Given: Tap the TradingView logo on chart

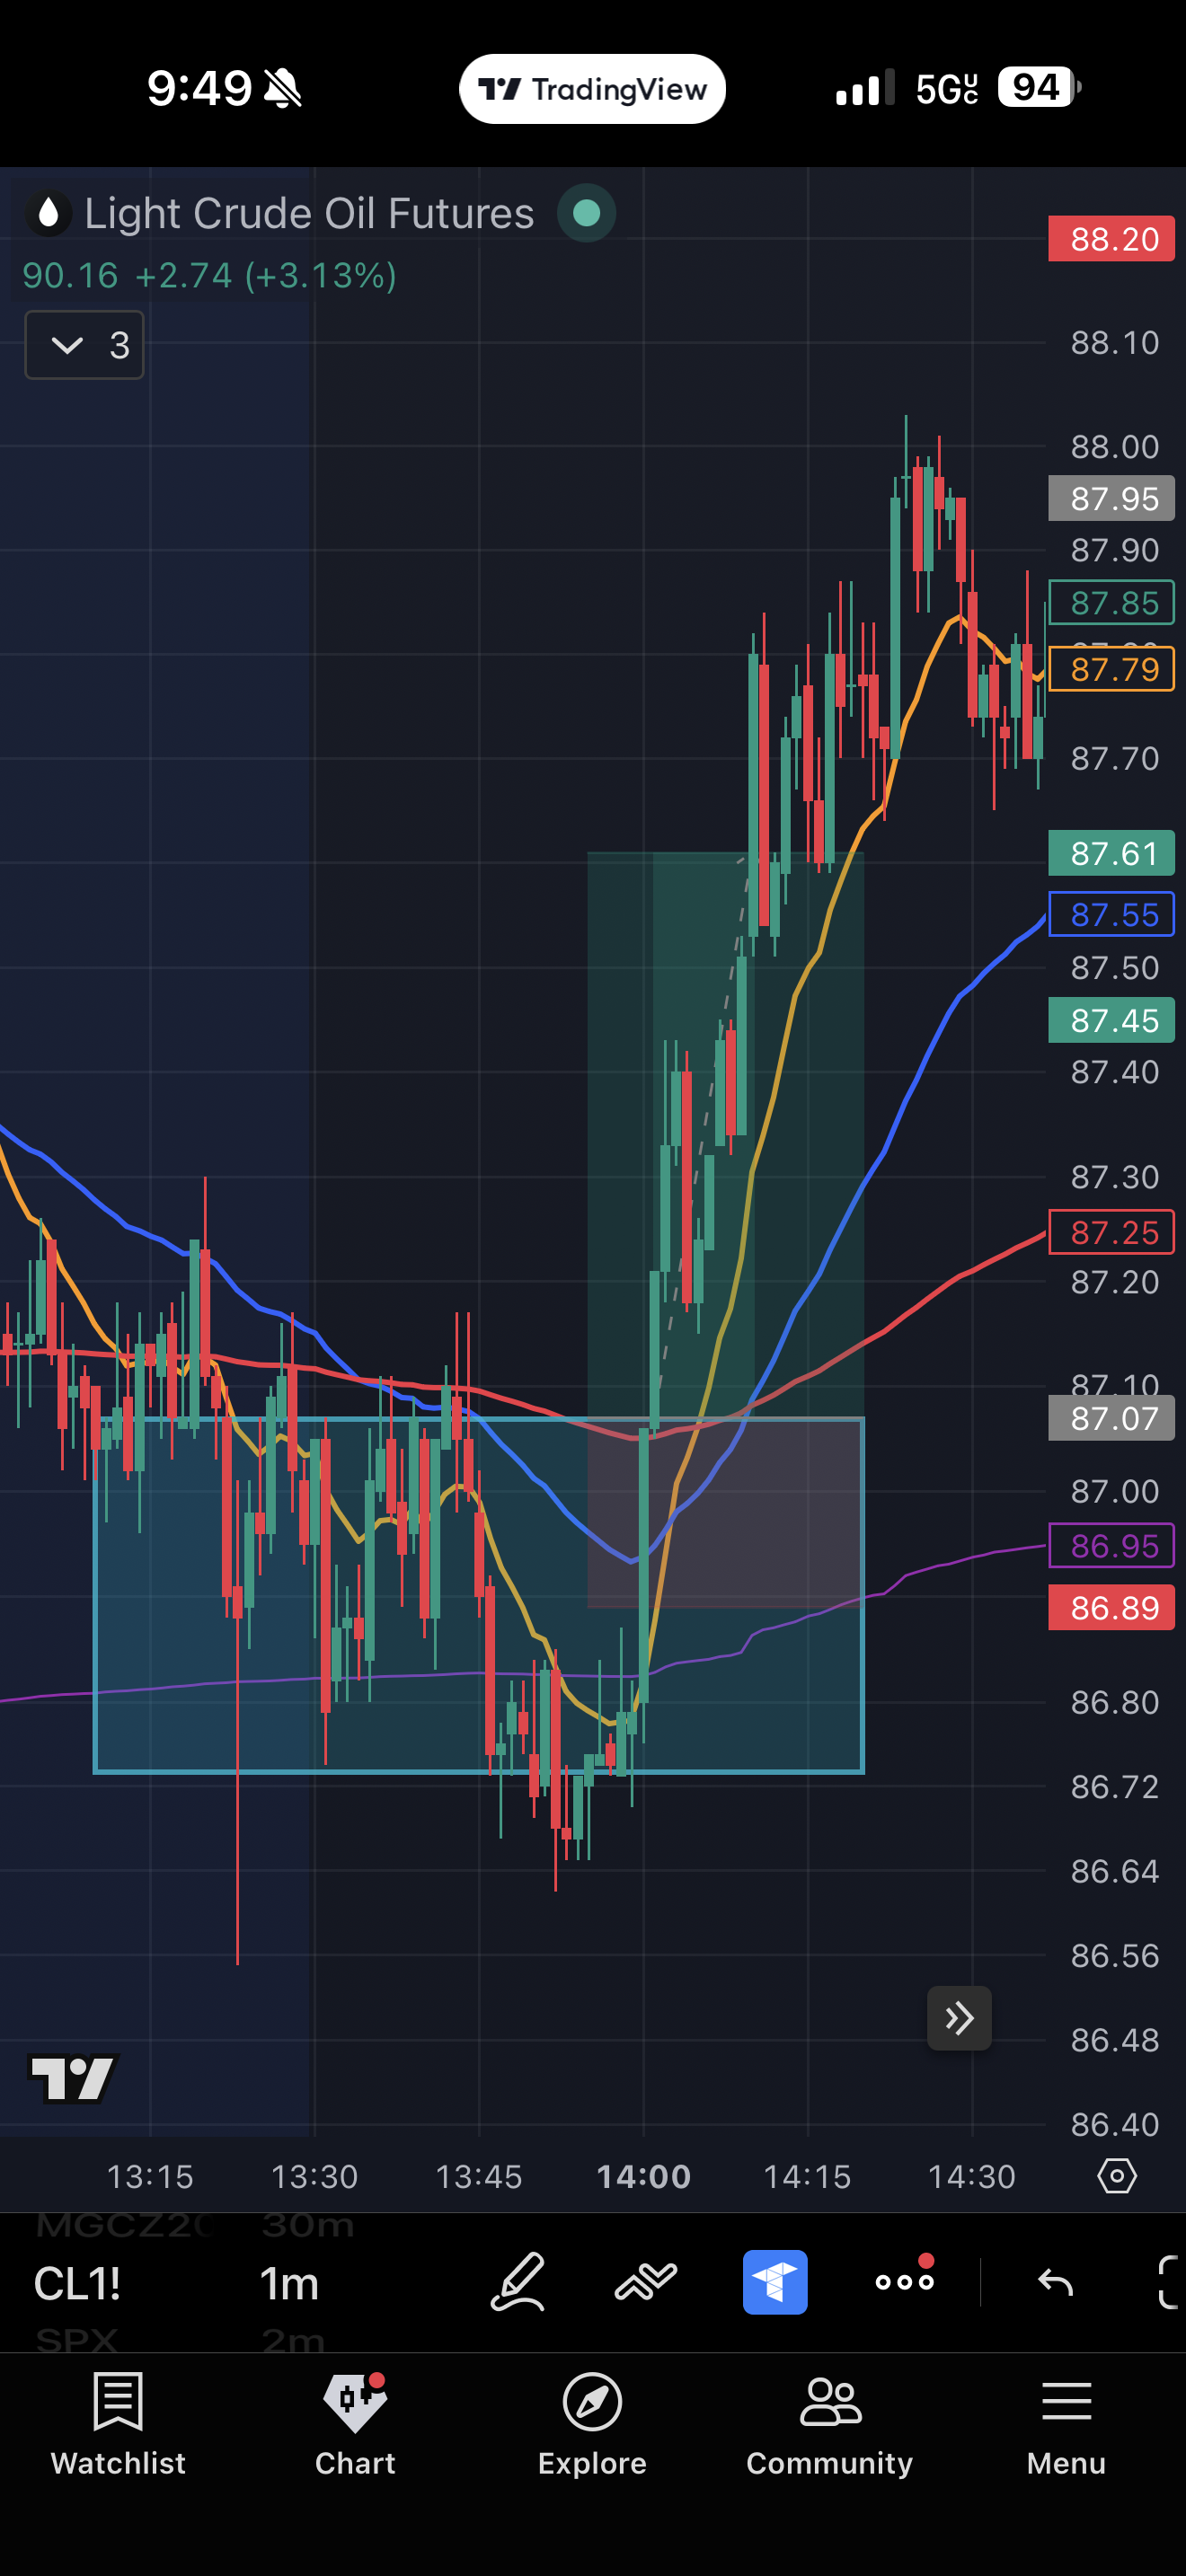Looking at the screenshot, I should [x=74, y=2078].
